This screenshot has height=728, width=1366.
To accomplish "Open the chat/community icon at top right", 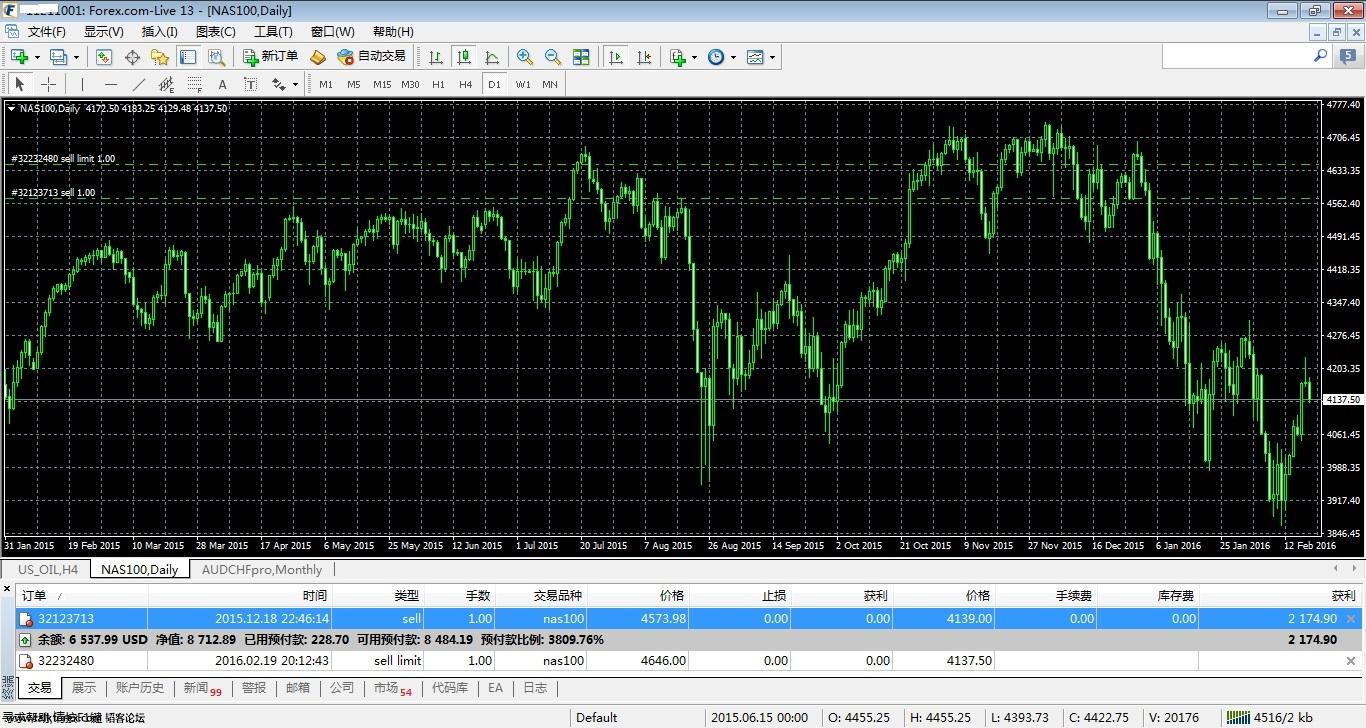I will 1349,57.
